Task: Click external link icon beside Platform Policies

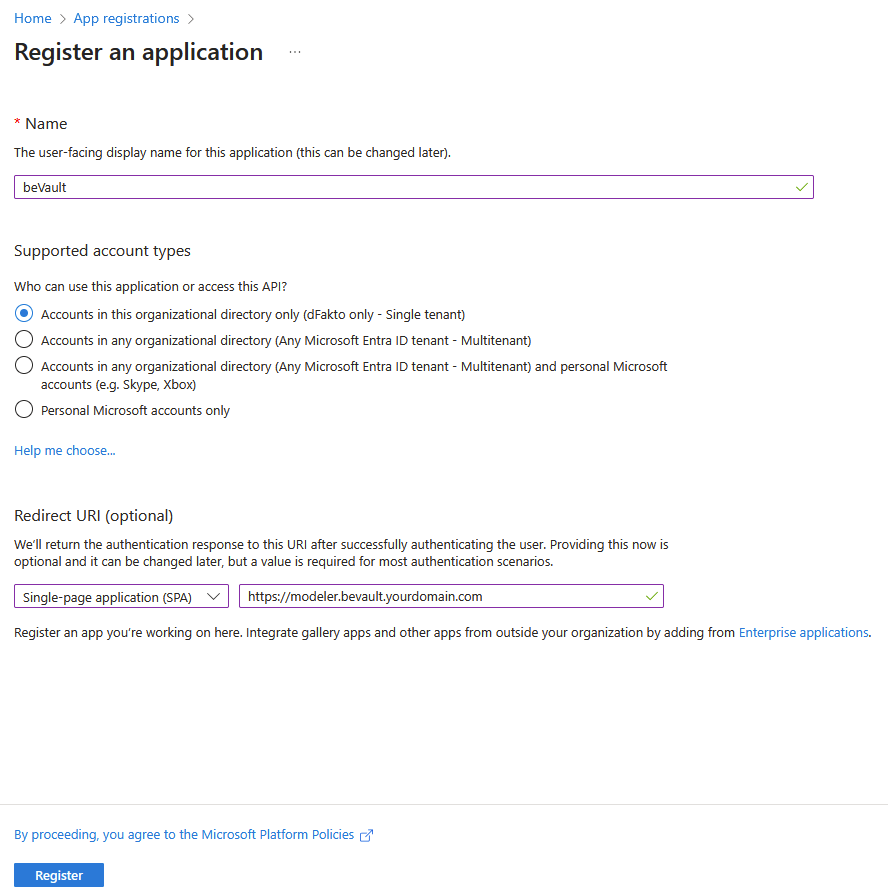Action: pos(366,835)
